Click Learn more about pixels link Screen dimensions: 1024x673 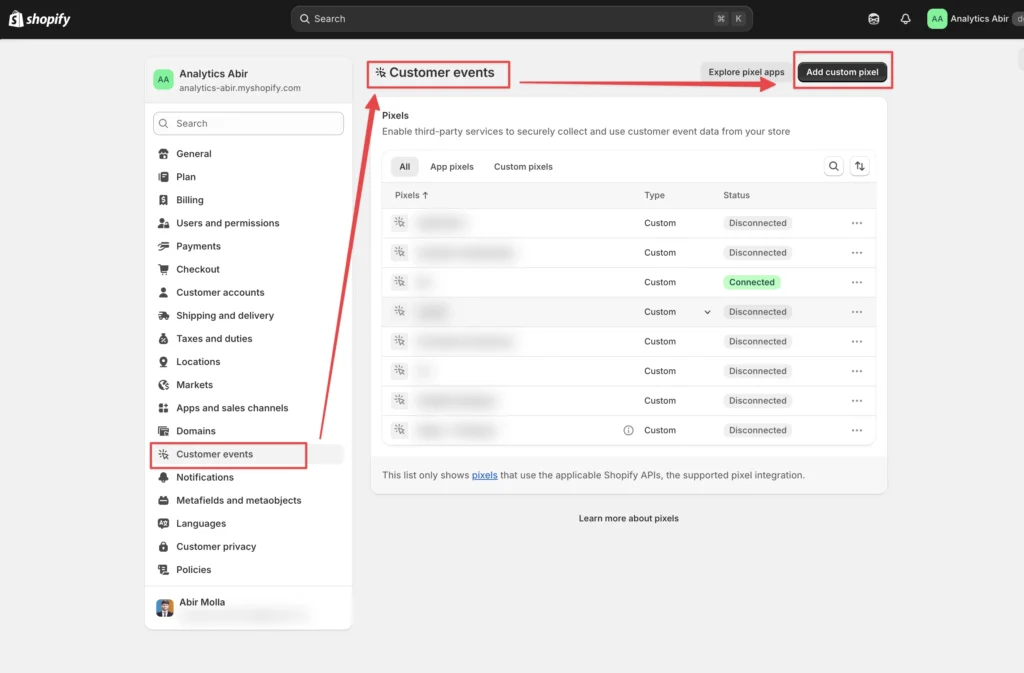click(x=628, y=518)
